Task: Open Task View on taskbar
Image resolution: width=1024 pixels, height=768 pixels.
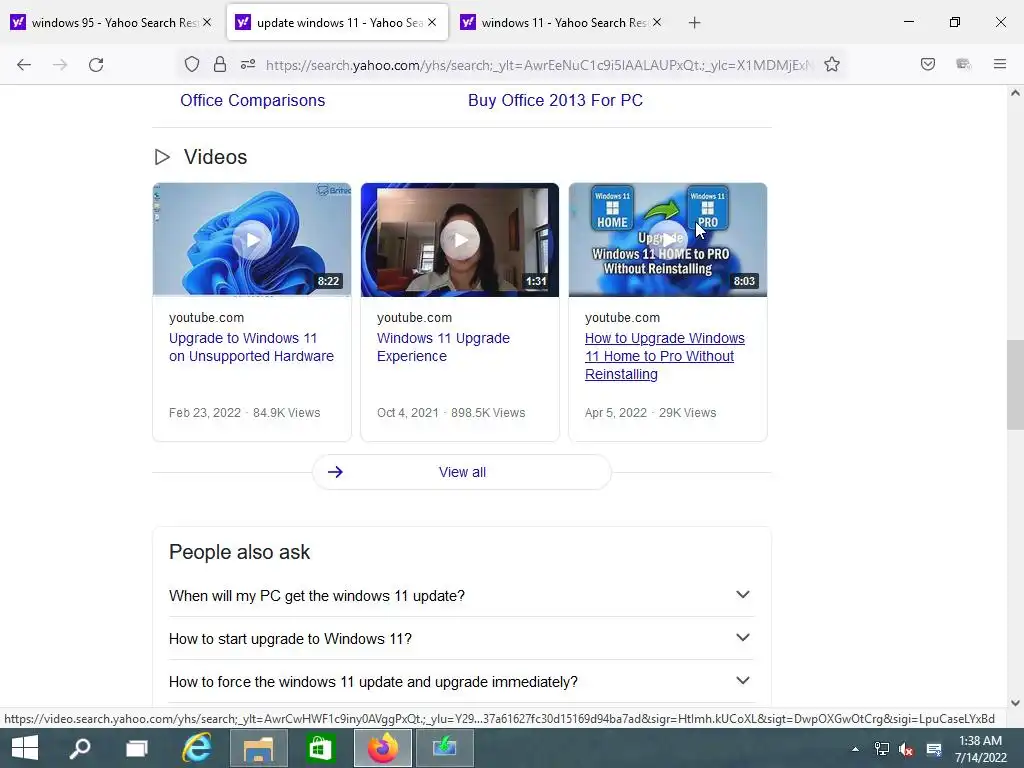Action: point(137,748)
